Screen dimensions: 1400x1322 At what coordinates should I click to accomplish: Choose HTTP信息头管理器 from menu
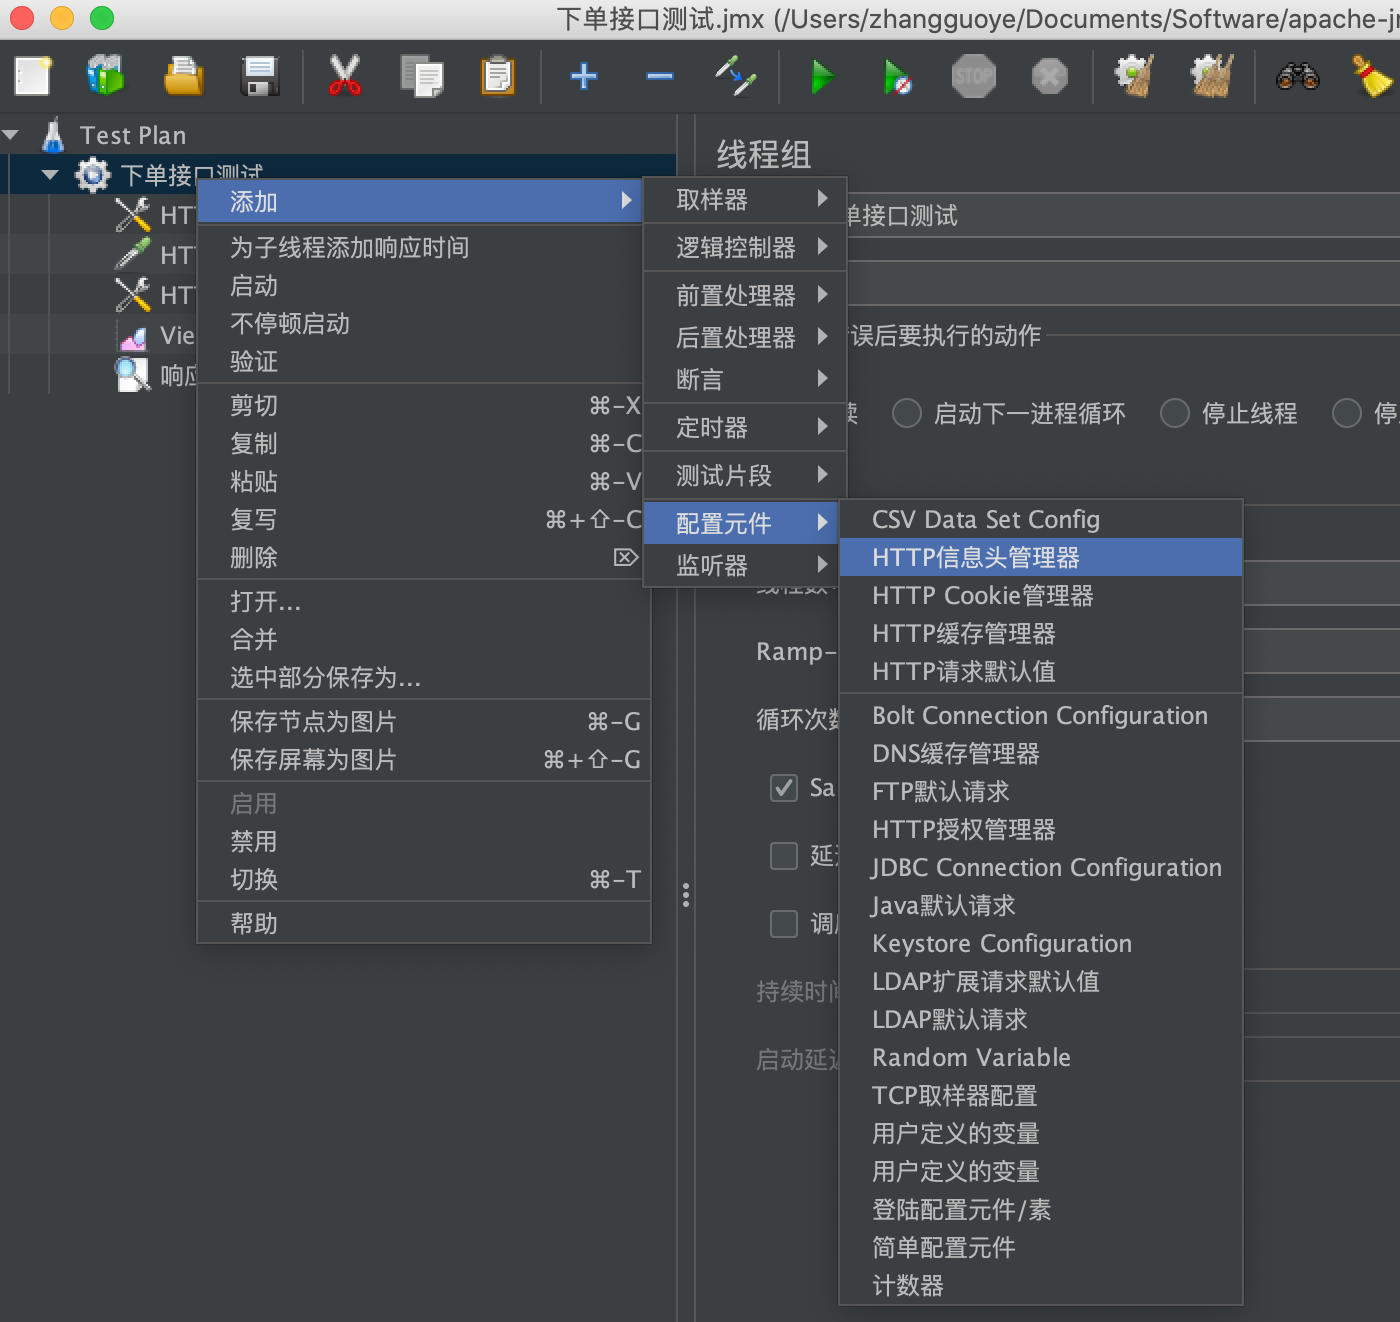click(1041, 557)
